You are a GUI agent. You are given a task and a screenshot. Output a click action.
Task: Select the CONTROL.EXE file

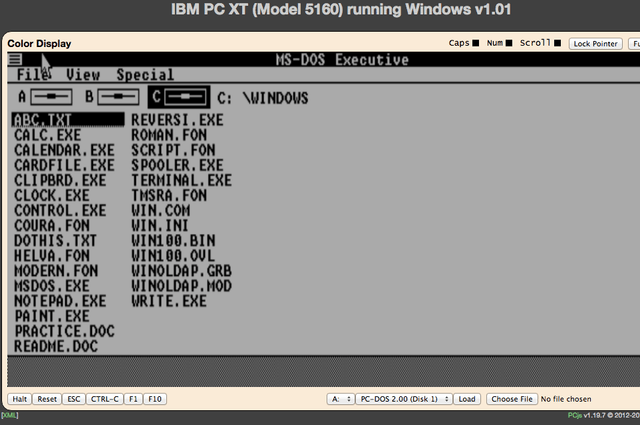pyautogui.click(x=60, y=211)
